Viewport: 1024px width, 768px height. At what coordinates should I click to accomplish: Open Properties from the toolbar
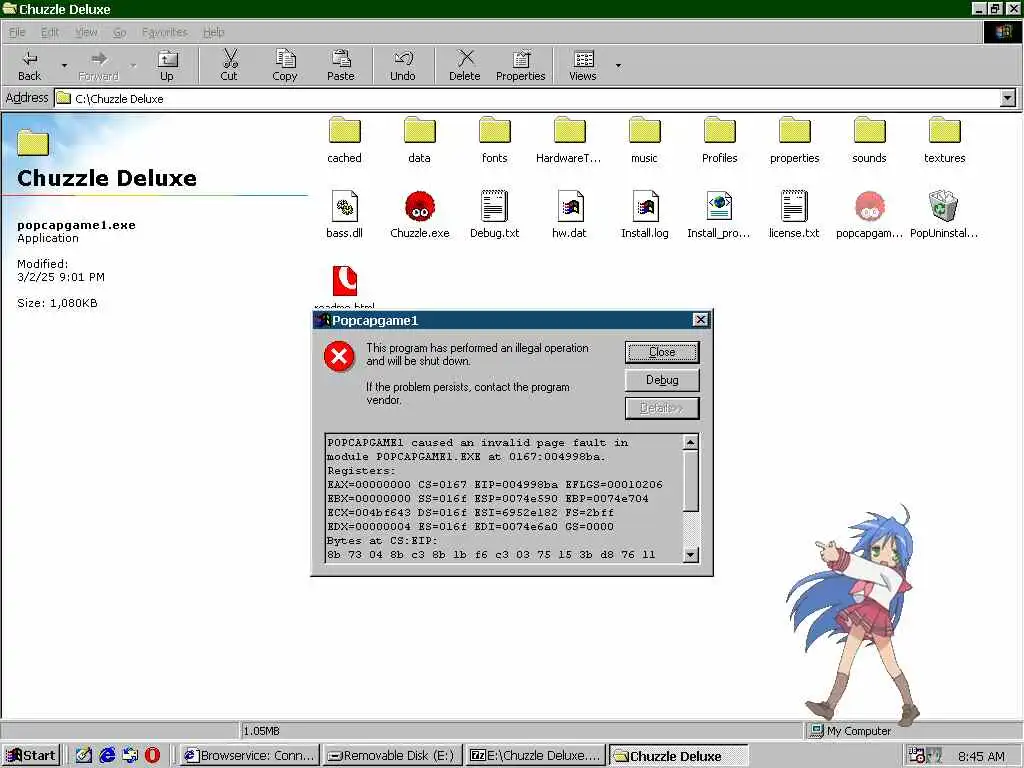click(x=520, y=65)
